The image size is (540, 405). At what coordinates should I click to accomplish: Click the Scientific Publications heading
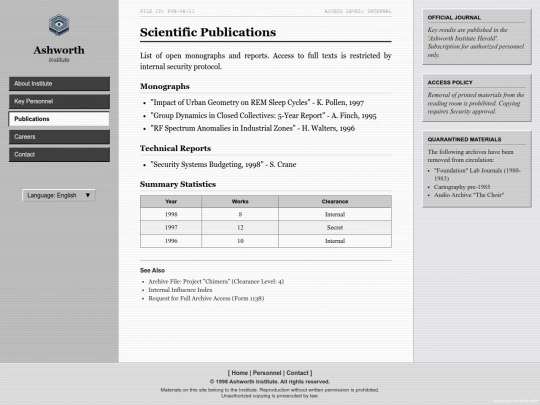208,32
